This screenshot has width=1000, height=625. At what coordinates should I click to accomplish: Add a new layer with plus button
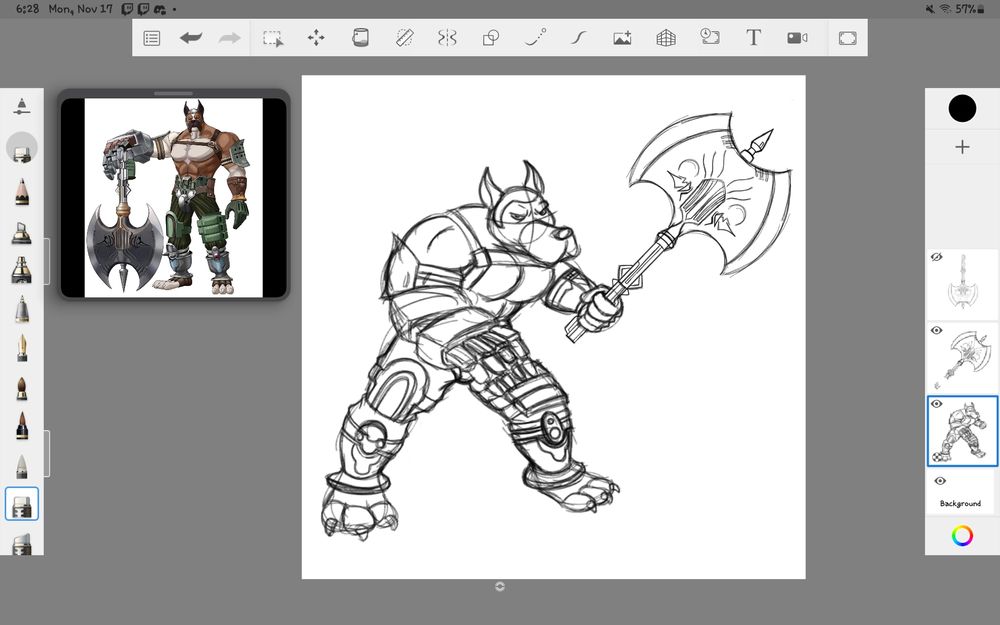(962, 147)
